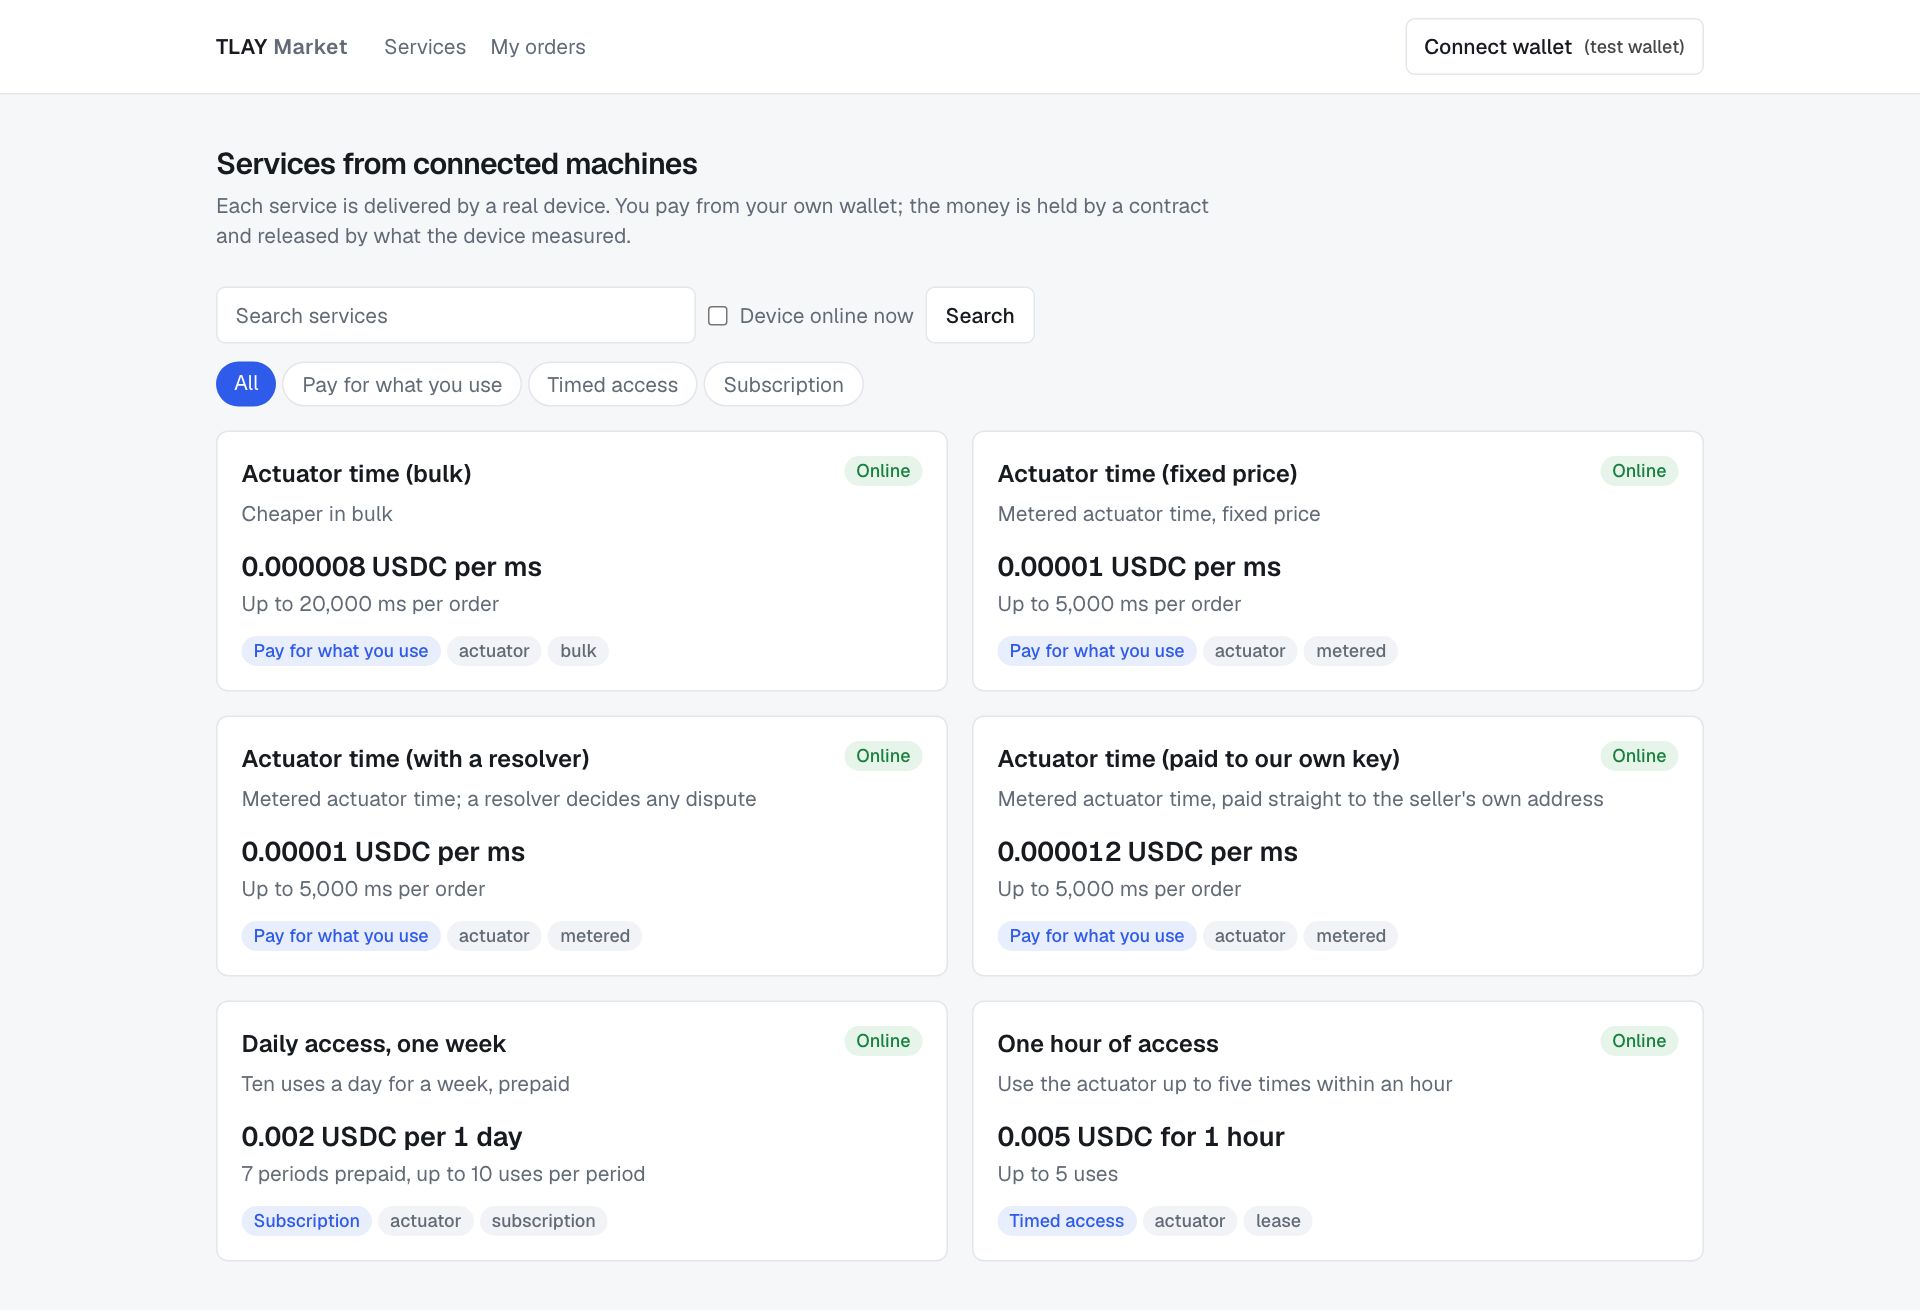Viewport: 1920px width, 1310px height.
Task: Click heading Services from connected machines
Action: pos(457,164)
